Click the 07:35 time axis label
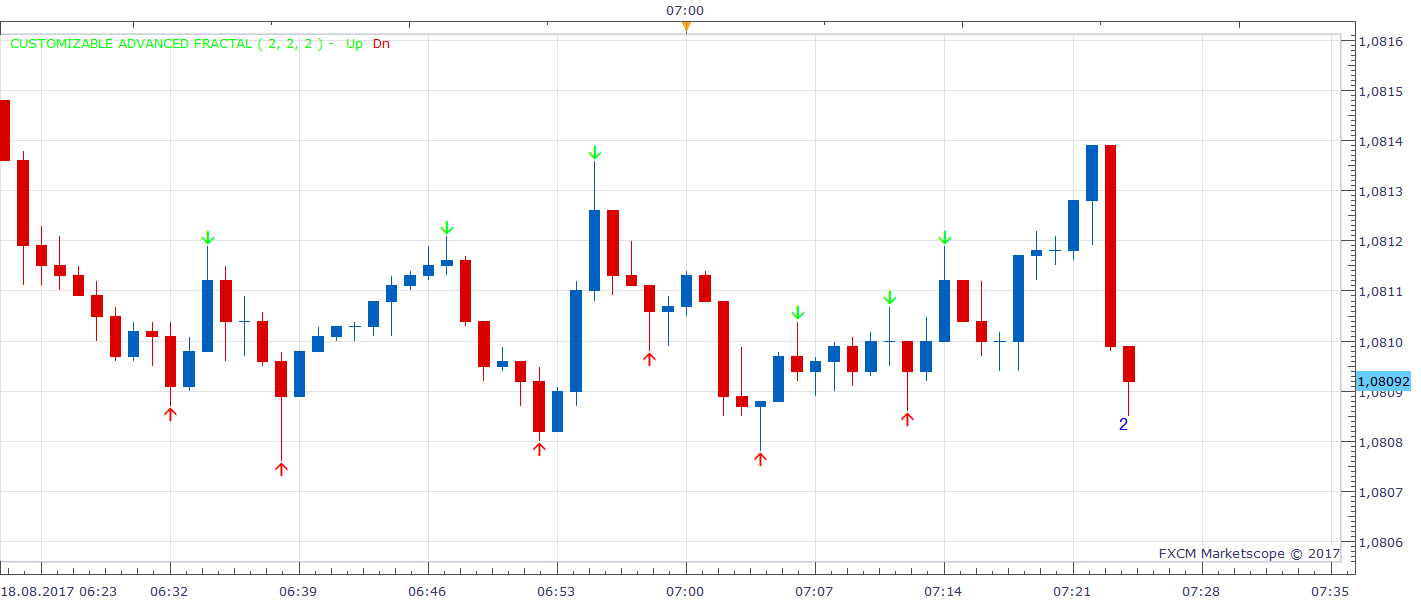Image resolution: width=1421 pixels, height=604 pixels. click(1330, 592)
